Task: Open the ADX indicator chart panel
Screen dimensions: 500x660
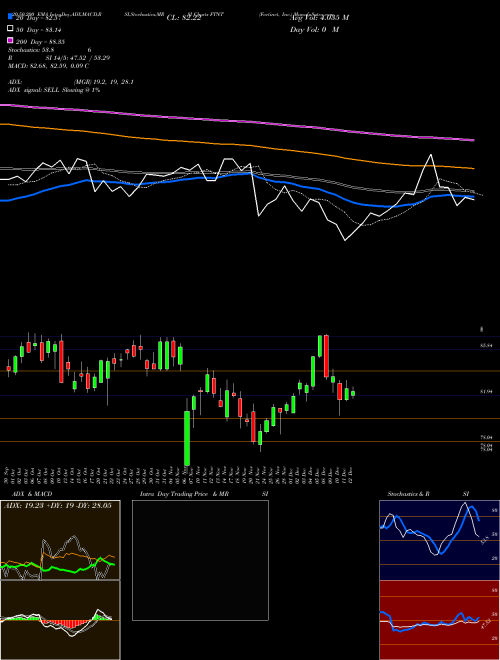Action: [60, 540]
